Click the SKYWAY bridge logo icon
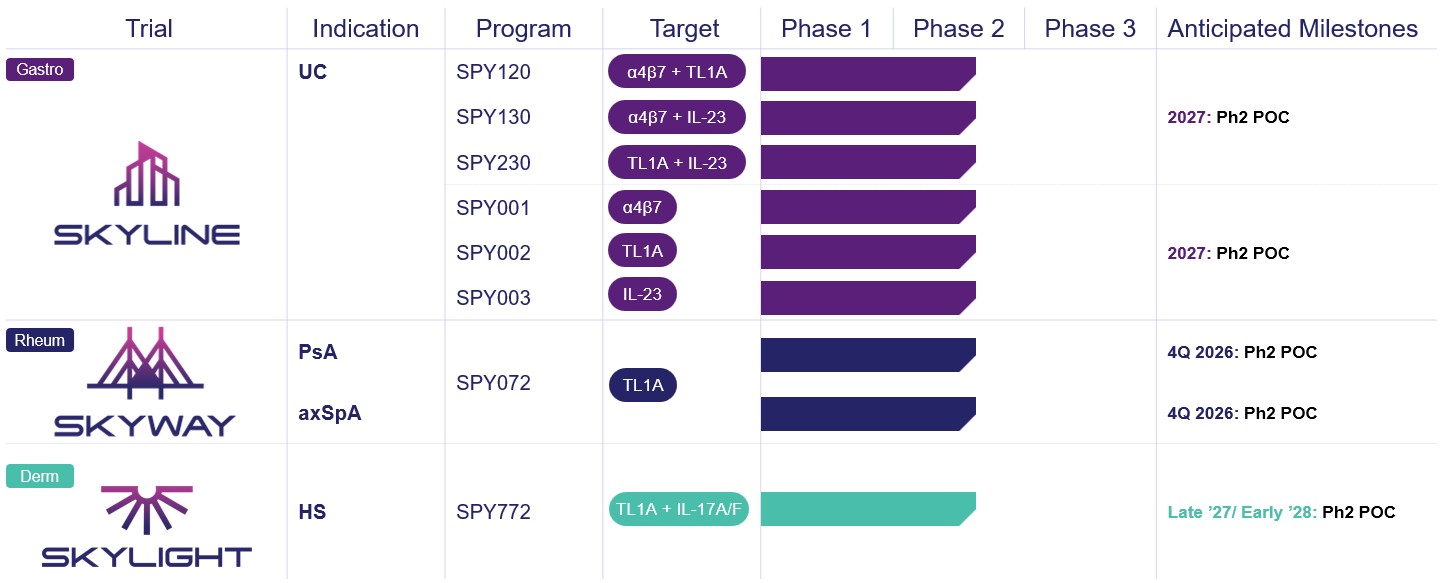1447x583 pixels. (x=145, y=358)
